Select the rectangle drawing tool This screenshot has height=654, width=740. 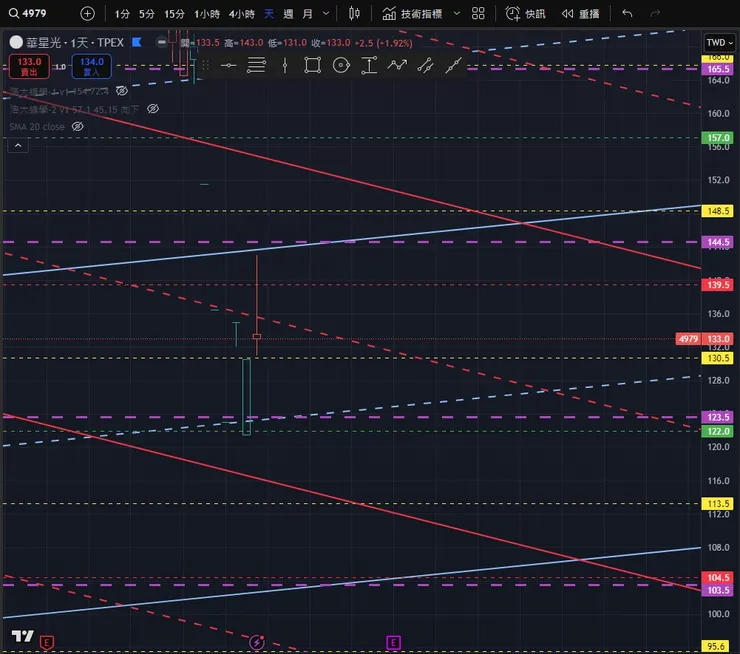tap(312, 66)
